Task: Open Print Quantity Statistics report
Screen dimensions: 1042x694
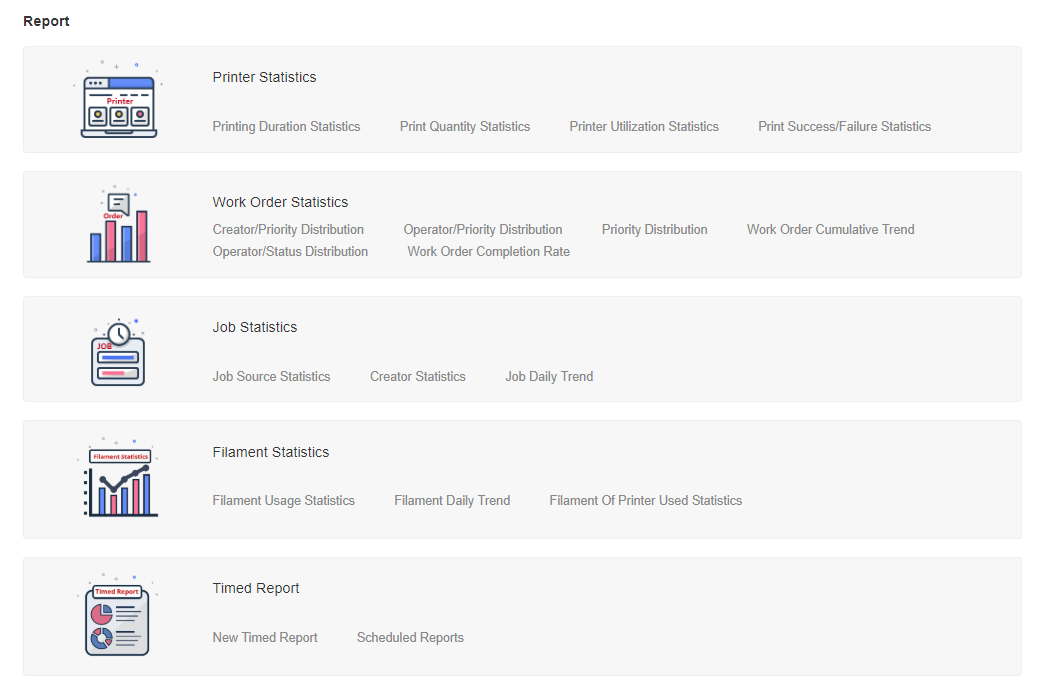Action: pos(465,127)
